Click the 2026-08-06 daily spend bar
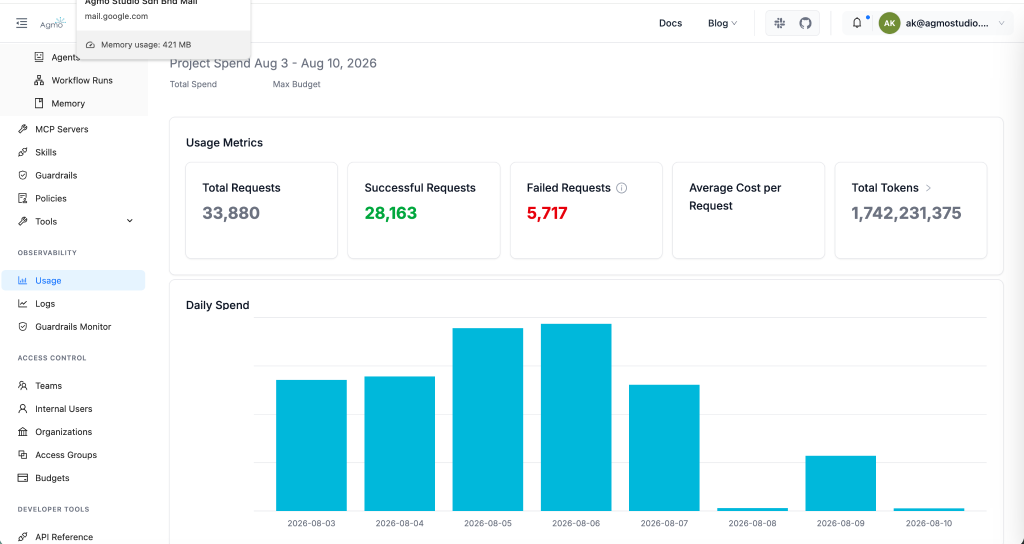1024x544 pixels. click(576, 417)
